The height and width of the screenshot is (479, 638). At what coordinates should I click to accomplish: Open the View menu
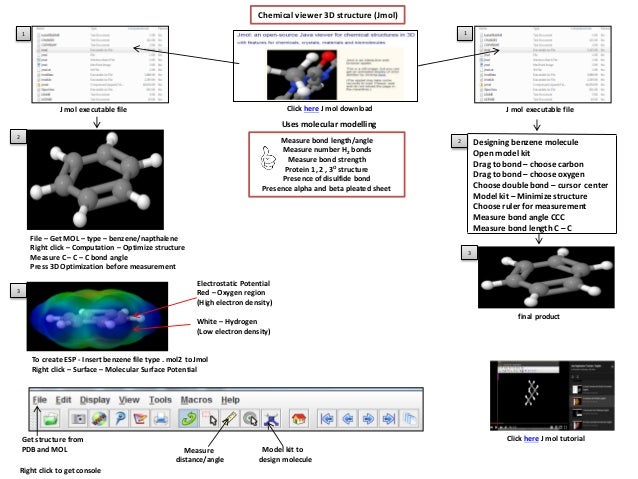coord(129,400)
